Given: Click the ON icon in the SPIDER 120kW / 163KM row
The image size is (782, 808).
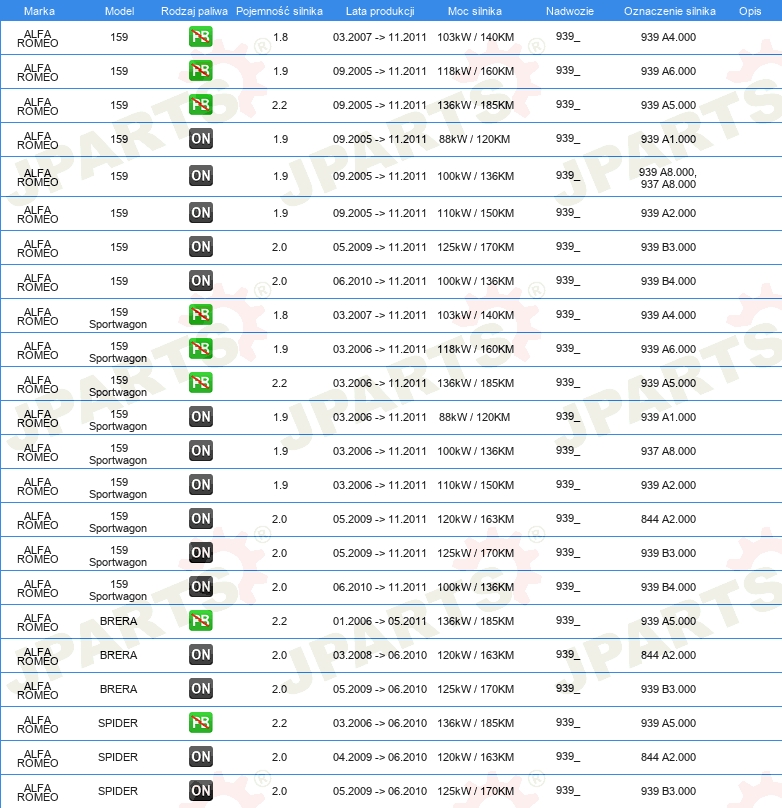Looking at the screenshot, I should pyautogui.click(x=201, y=757).
